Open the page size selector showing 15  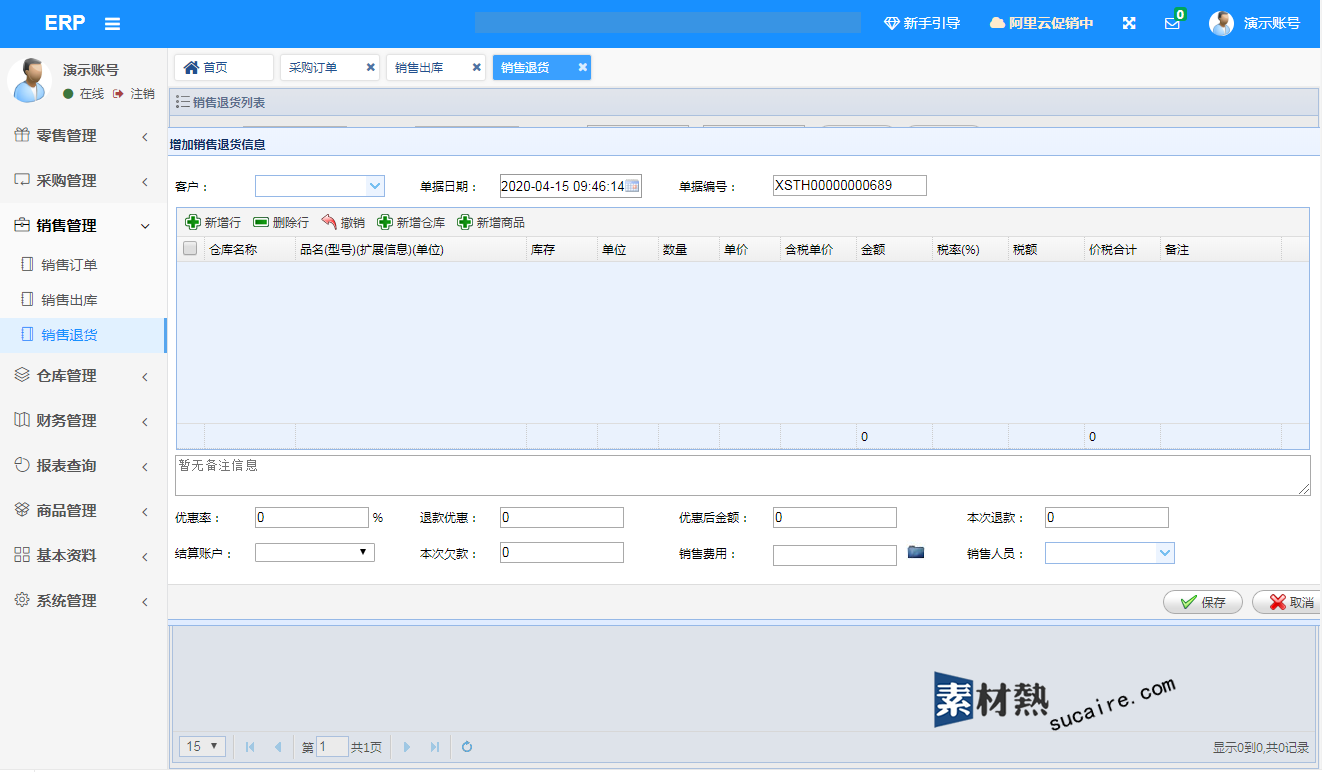click(x=202, y=746)
